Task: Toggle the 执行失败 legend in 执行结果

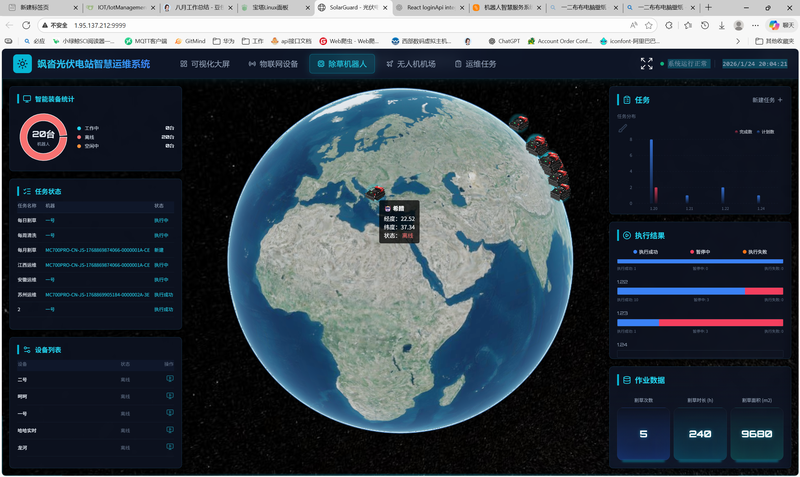Action: (755, 252)
